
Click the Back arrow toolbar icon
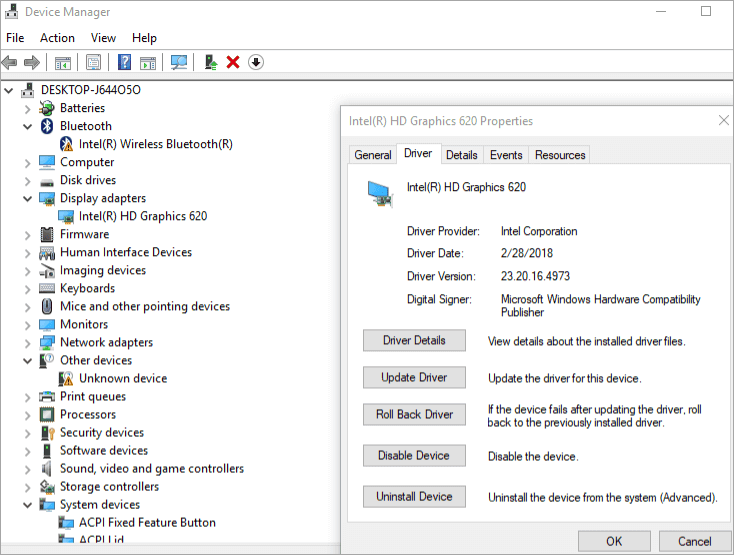coord(9,62)
